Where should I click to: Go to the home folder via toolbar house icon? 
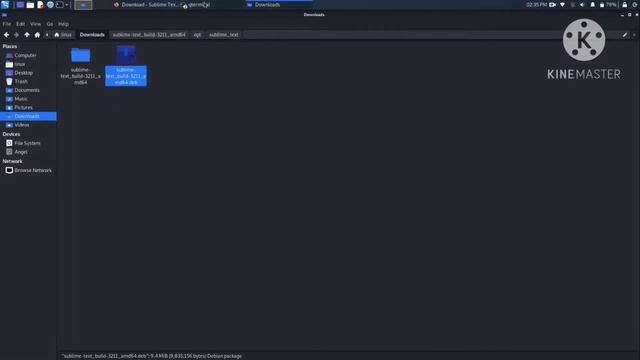pyautogui.click(x=37, y=35)
